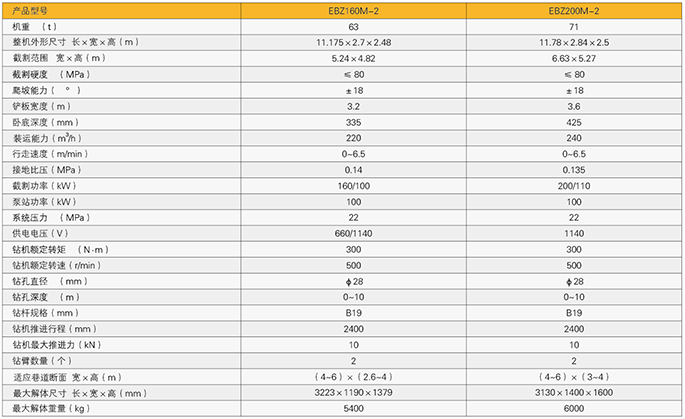Click the 3130×1400×1600 disassembly size cell
685x419 pixels.
(574, 391)
